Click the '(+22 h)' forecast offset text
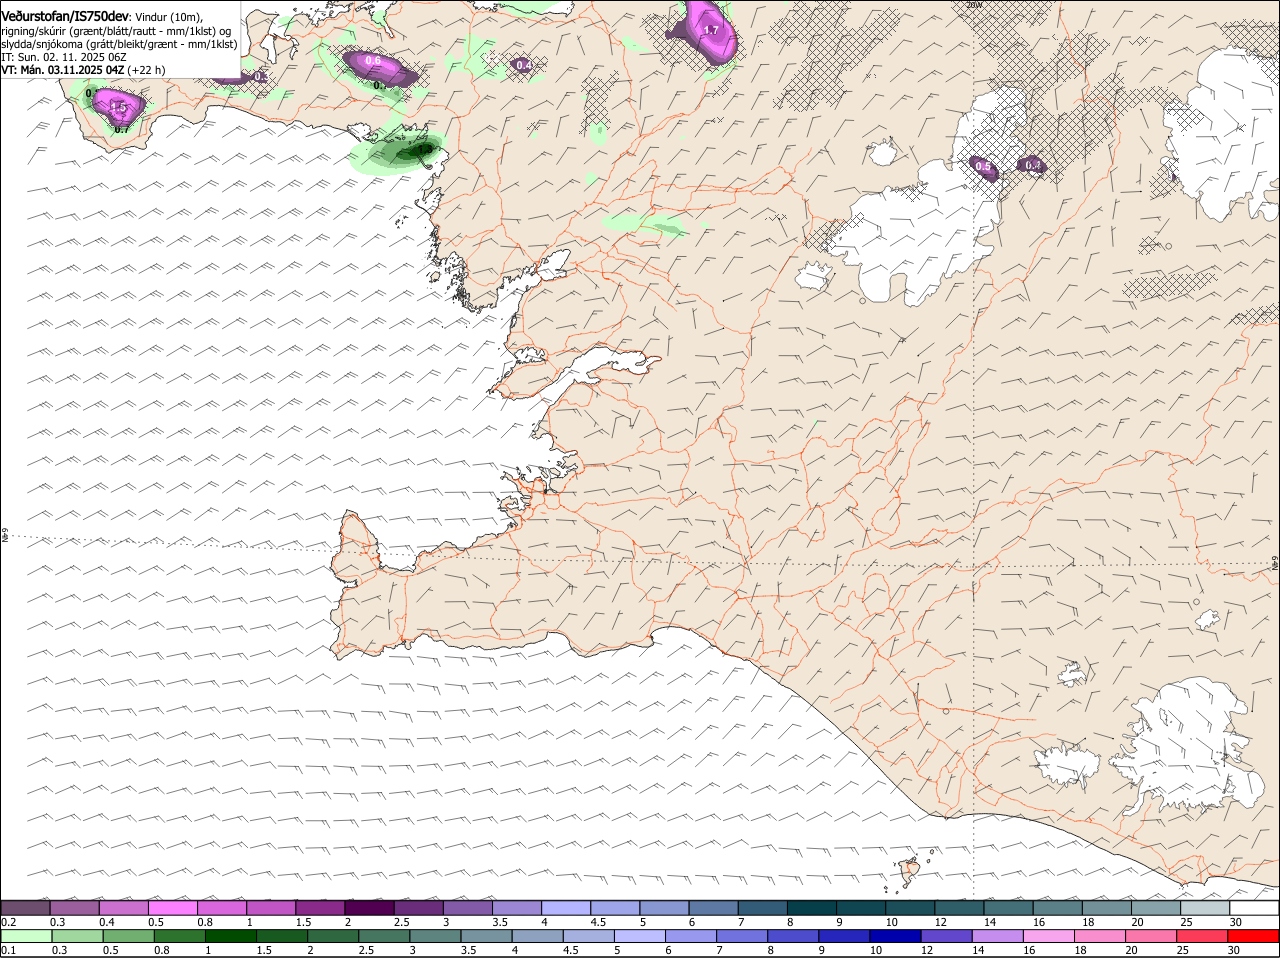 147,70
